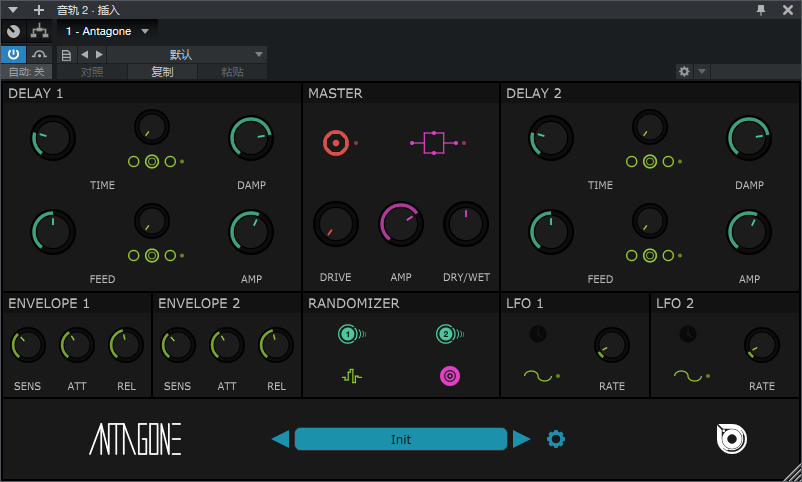Click the 对照 compare button
Screen dimensions: 802x482
click(x=92, y=72)
